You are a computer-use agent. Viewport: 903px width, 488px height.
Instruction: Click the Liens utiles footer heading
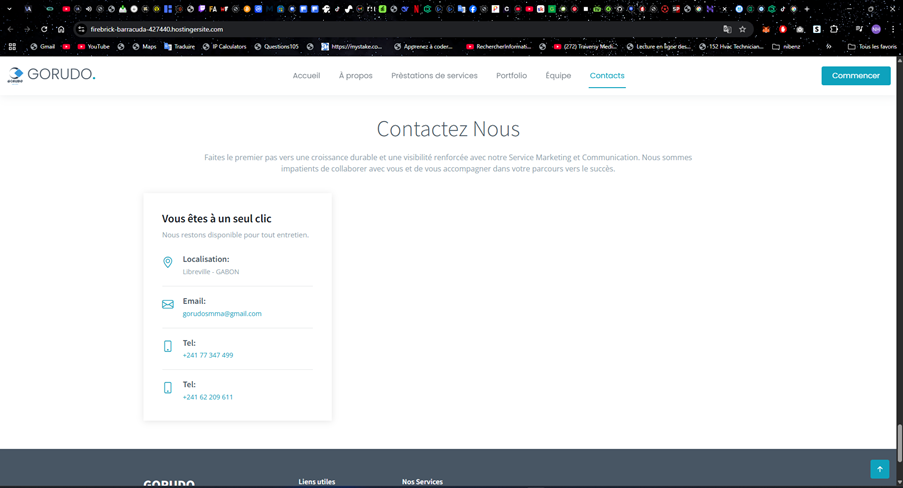click(x=317, y=482)
